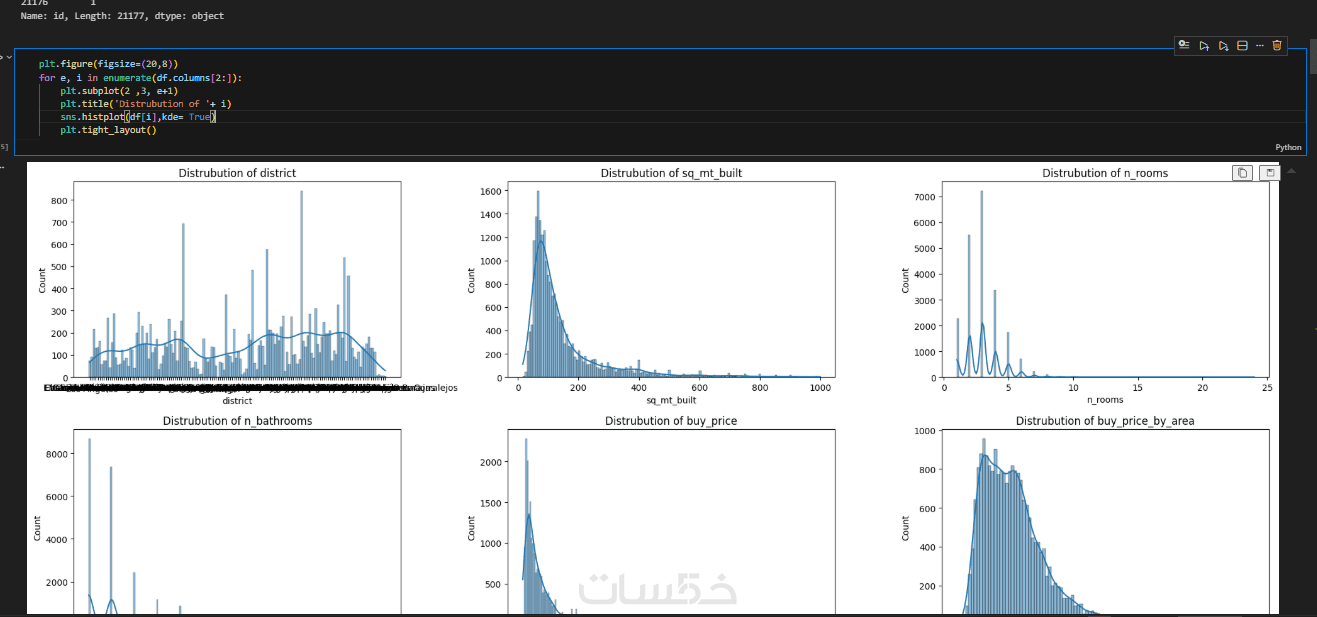Run this cell and below icon
The image size is (1317, 617).
[1224, 45]
